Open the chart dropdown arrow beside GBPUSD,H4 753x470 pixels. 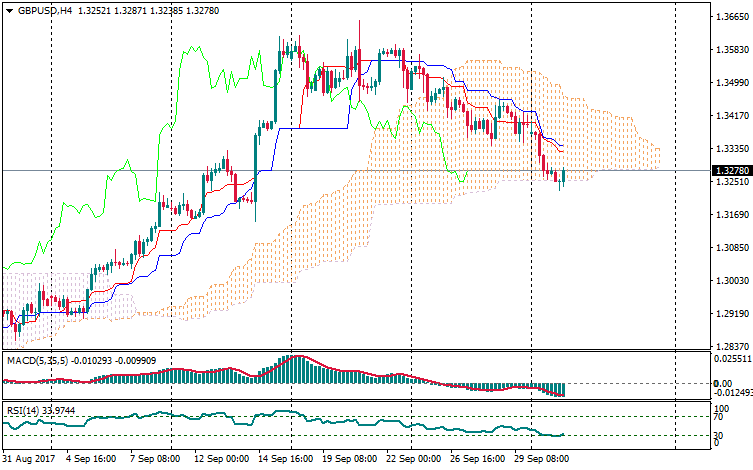(8, 11)
